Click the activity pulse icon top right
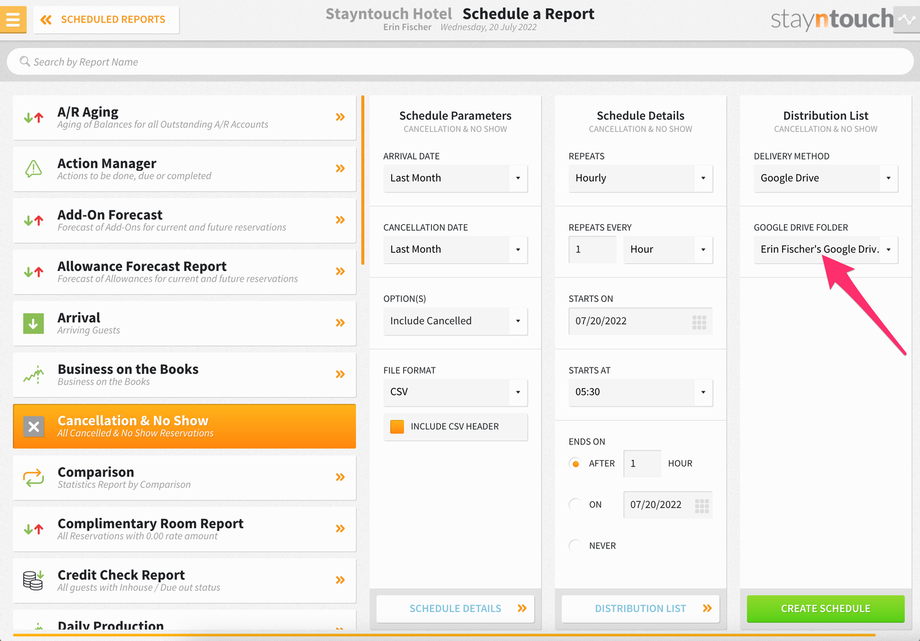Image resolution: width=920 pixels, height=641 pixels. [907, 19]
